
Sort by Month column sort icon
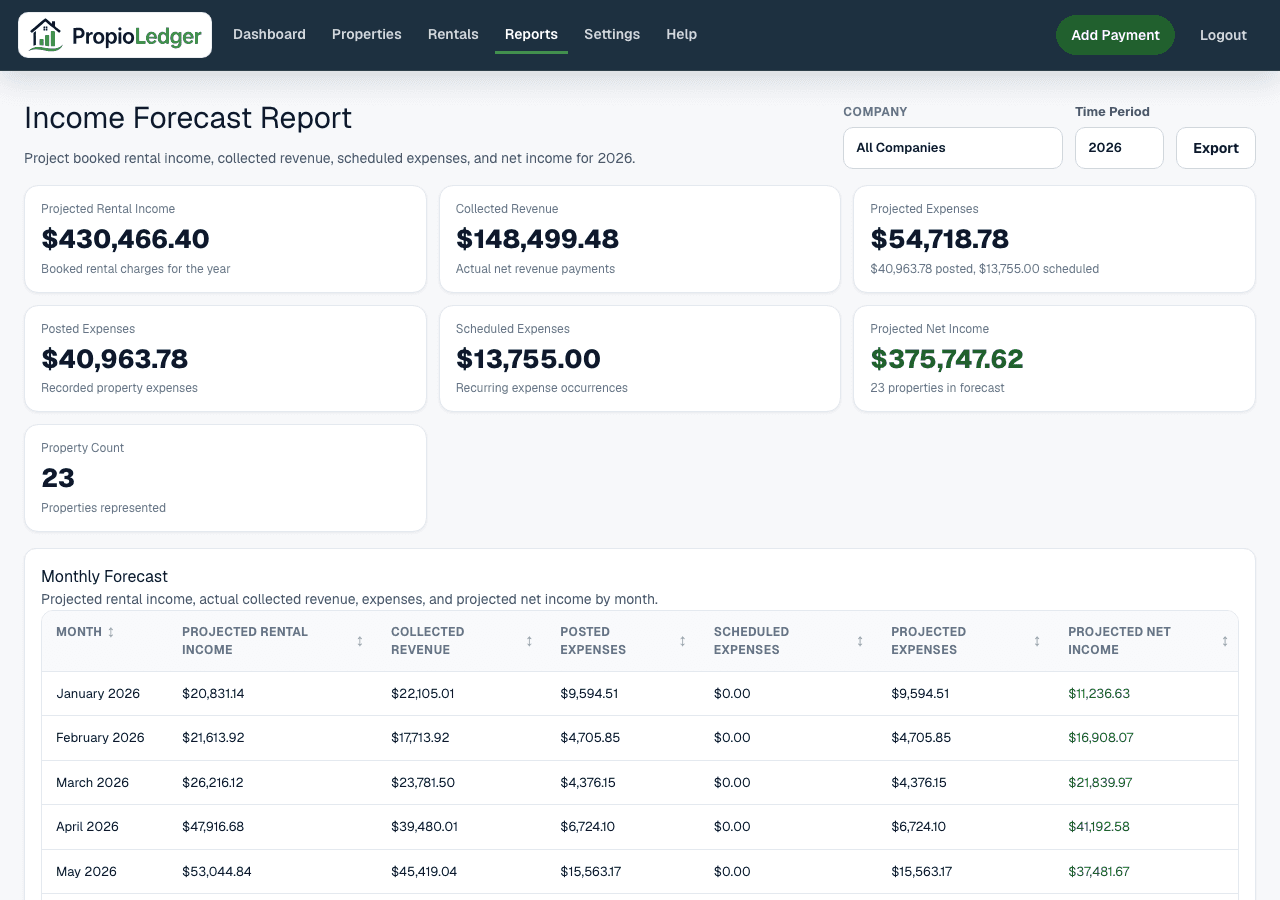click(111, 632)
